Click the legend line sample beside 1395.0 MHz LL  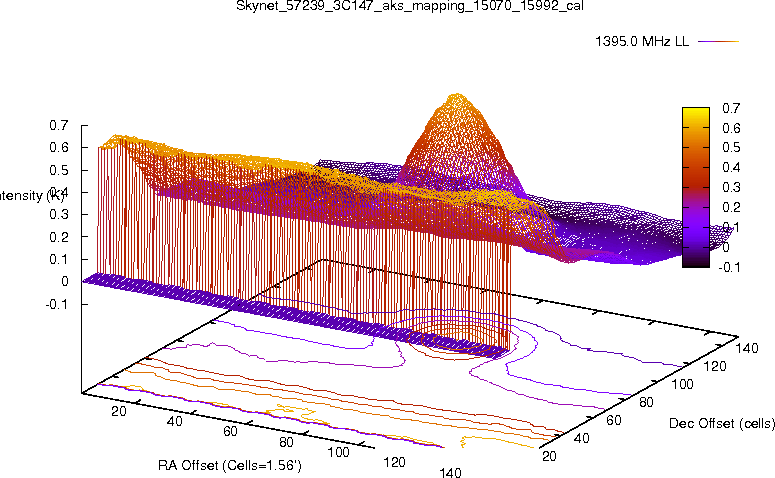pos(718,42)
